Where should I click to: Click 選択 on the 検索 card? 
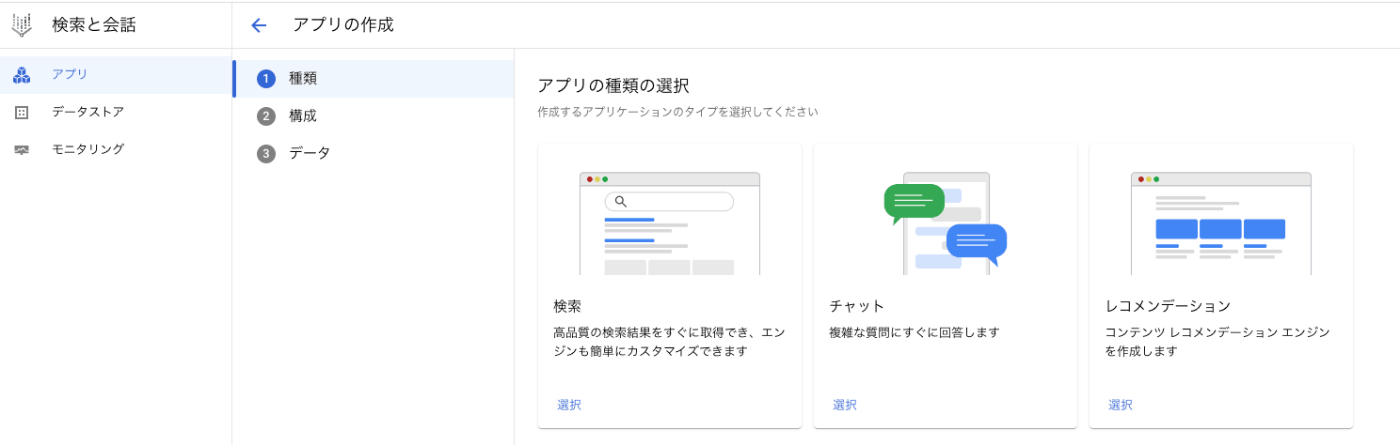(569, 405)
